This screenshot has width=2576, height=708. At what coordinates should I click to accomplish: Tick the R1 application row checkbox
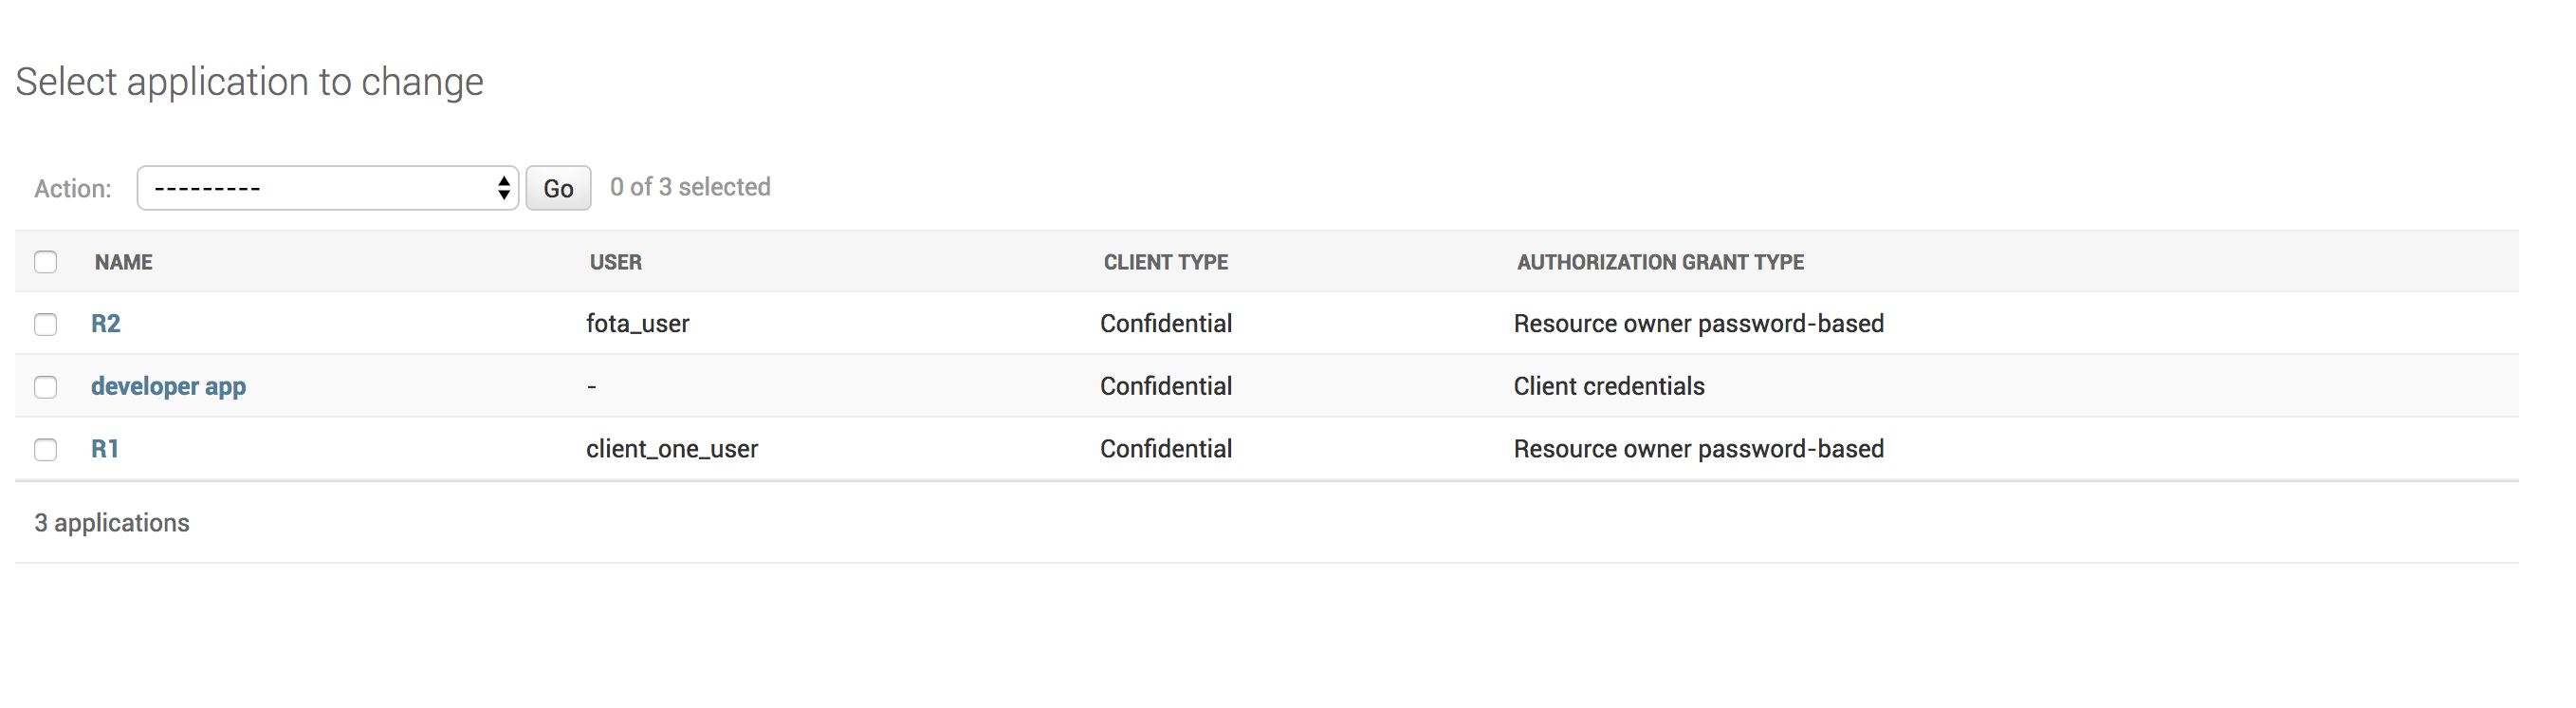45,450
